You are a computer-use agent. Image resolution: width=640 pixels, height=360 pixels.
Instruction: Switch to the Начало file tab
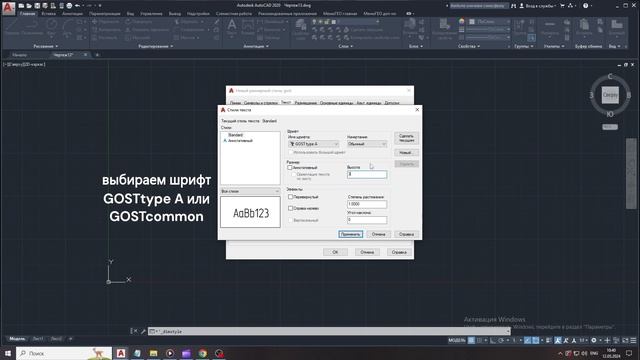click(x=20, y=55)
